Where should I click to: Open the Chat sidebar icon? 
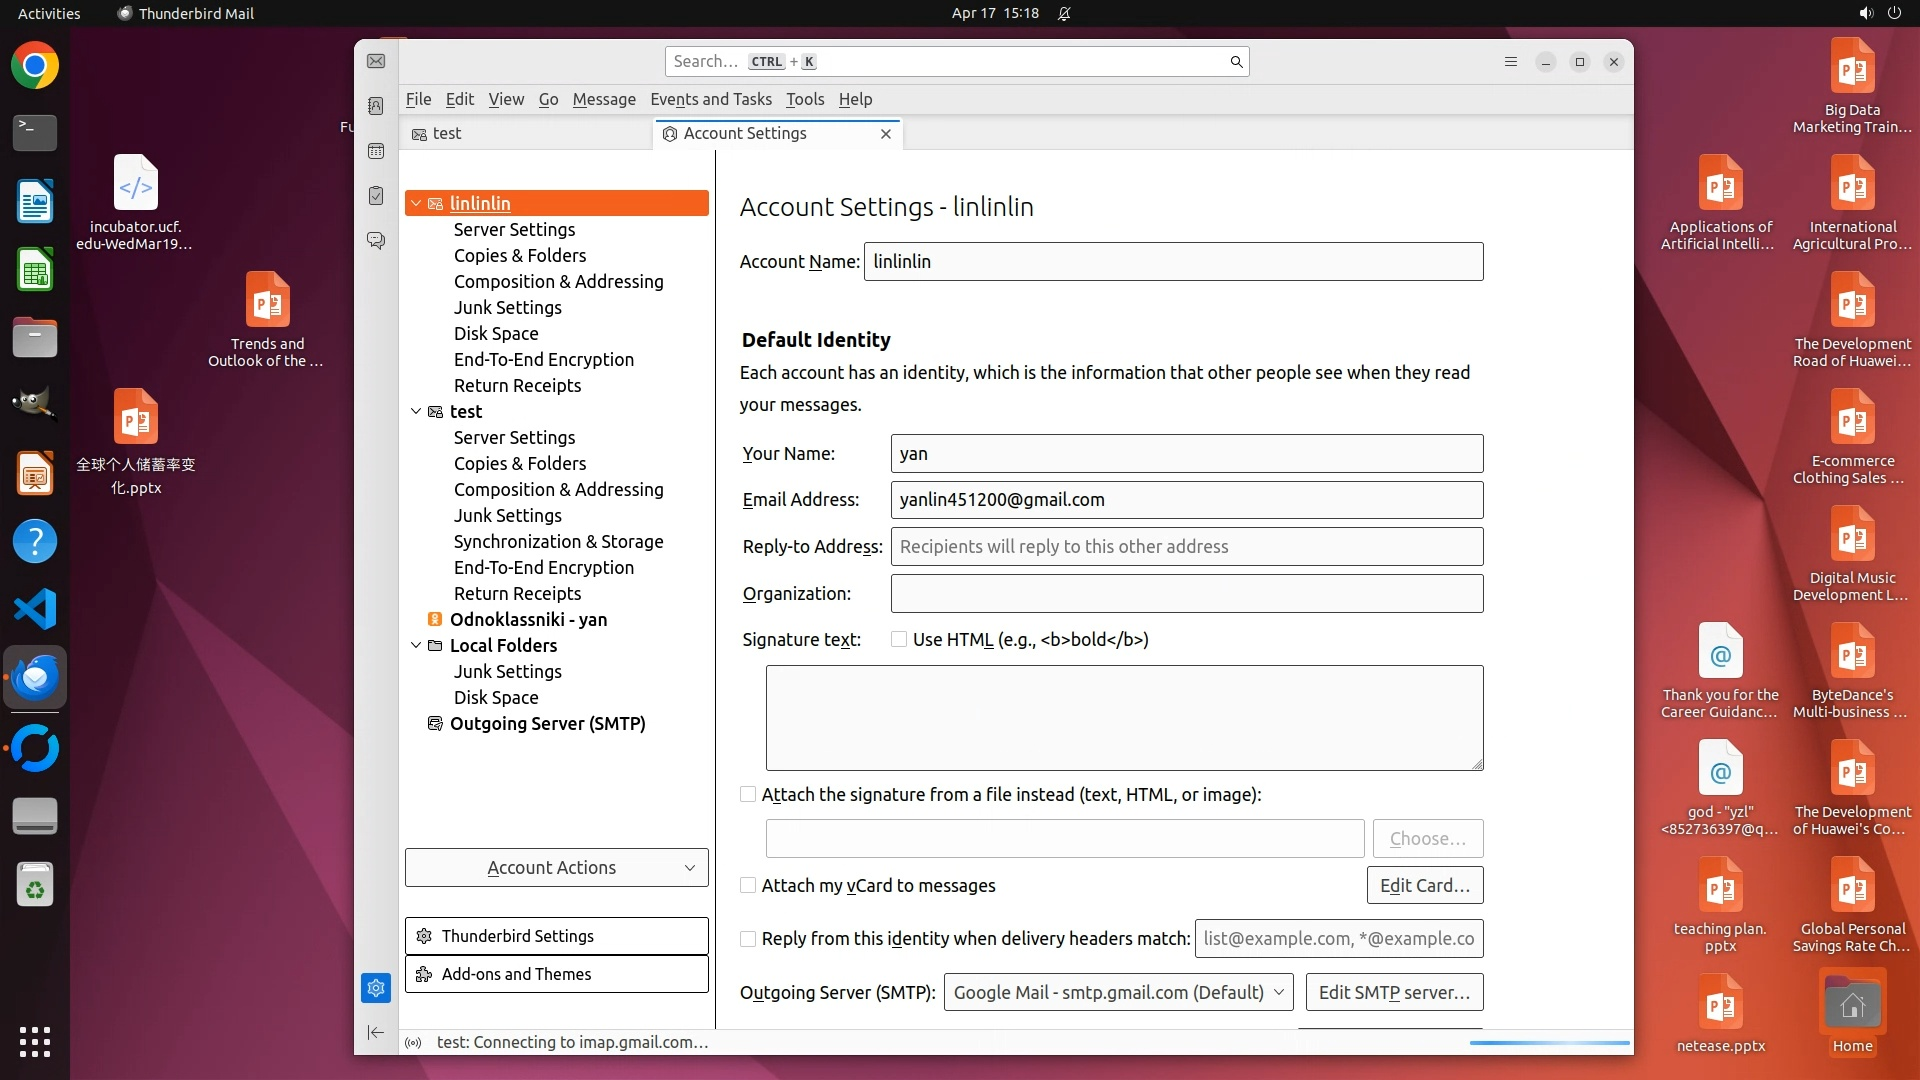[x=376, y=241]
